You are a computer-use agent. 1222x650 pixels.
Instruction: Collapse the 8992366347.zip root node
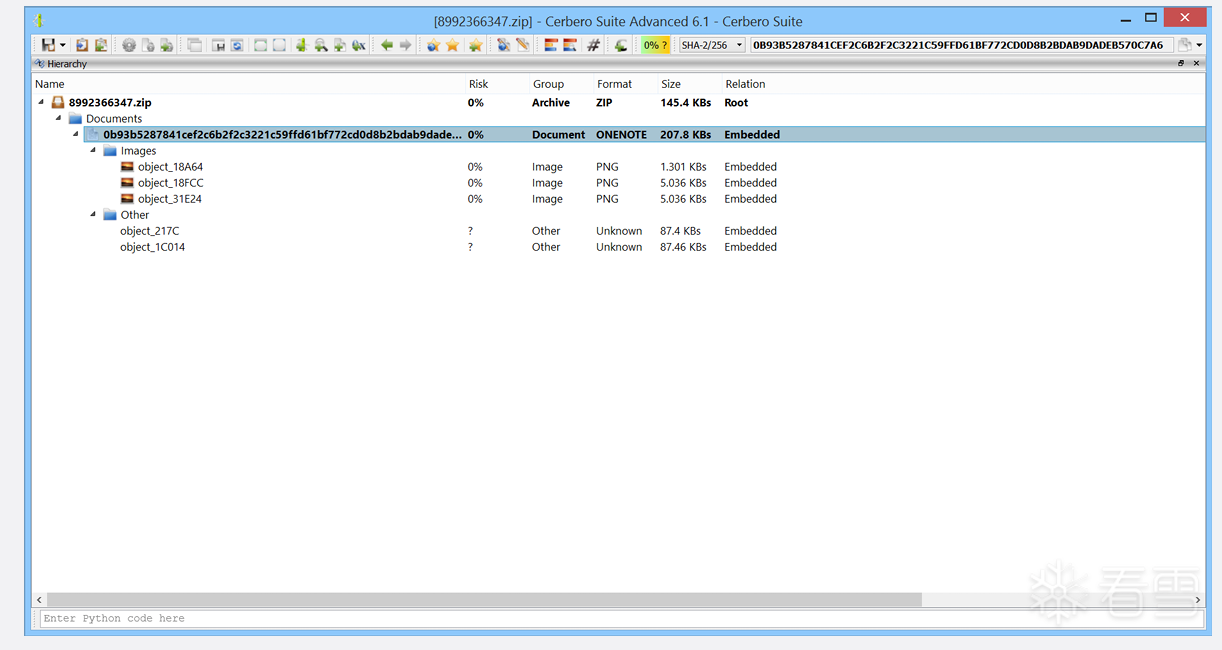[x=41, y=102]
